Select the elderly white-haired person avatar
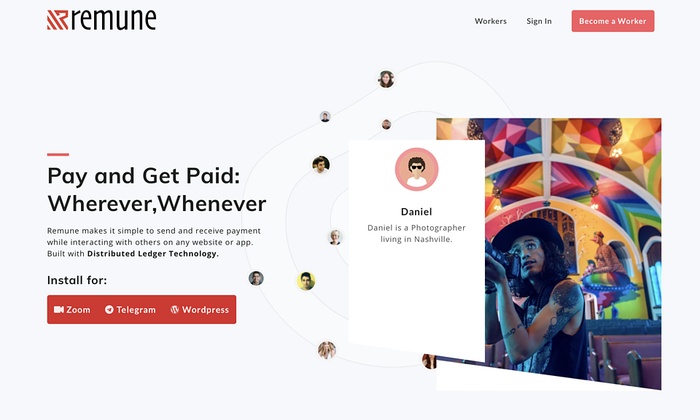 (x=335, y=237)
